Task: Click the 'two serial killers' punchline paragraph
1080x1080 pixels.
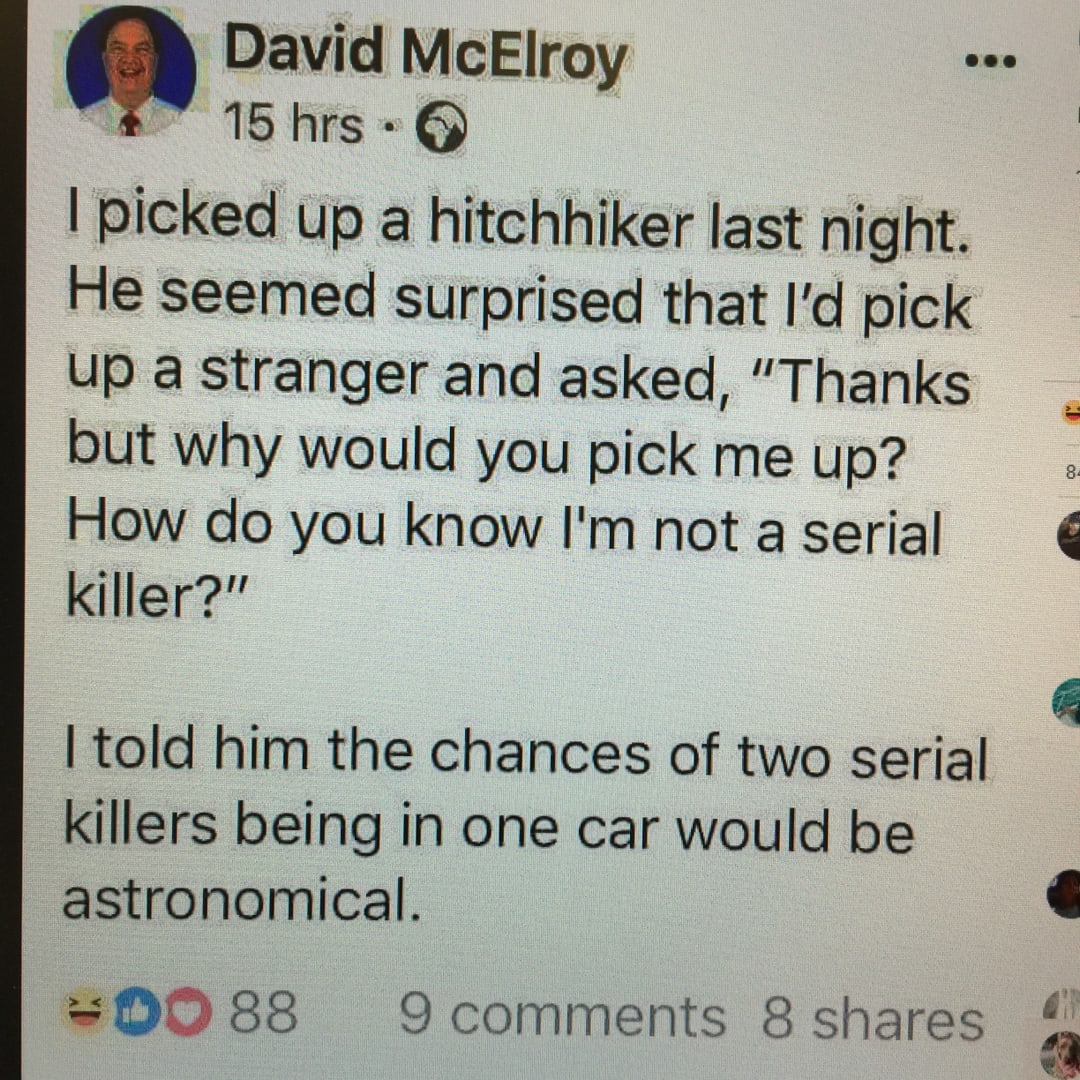Action: click(524, 828)
